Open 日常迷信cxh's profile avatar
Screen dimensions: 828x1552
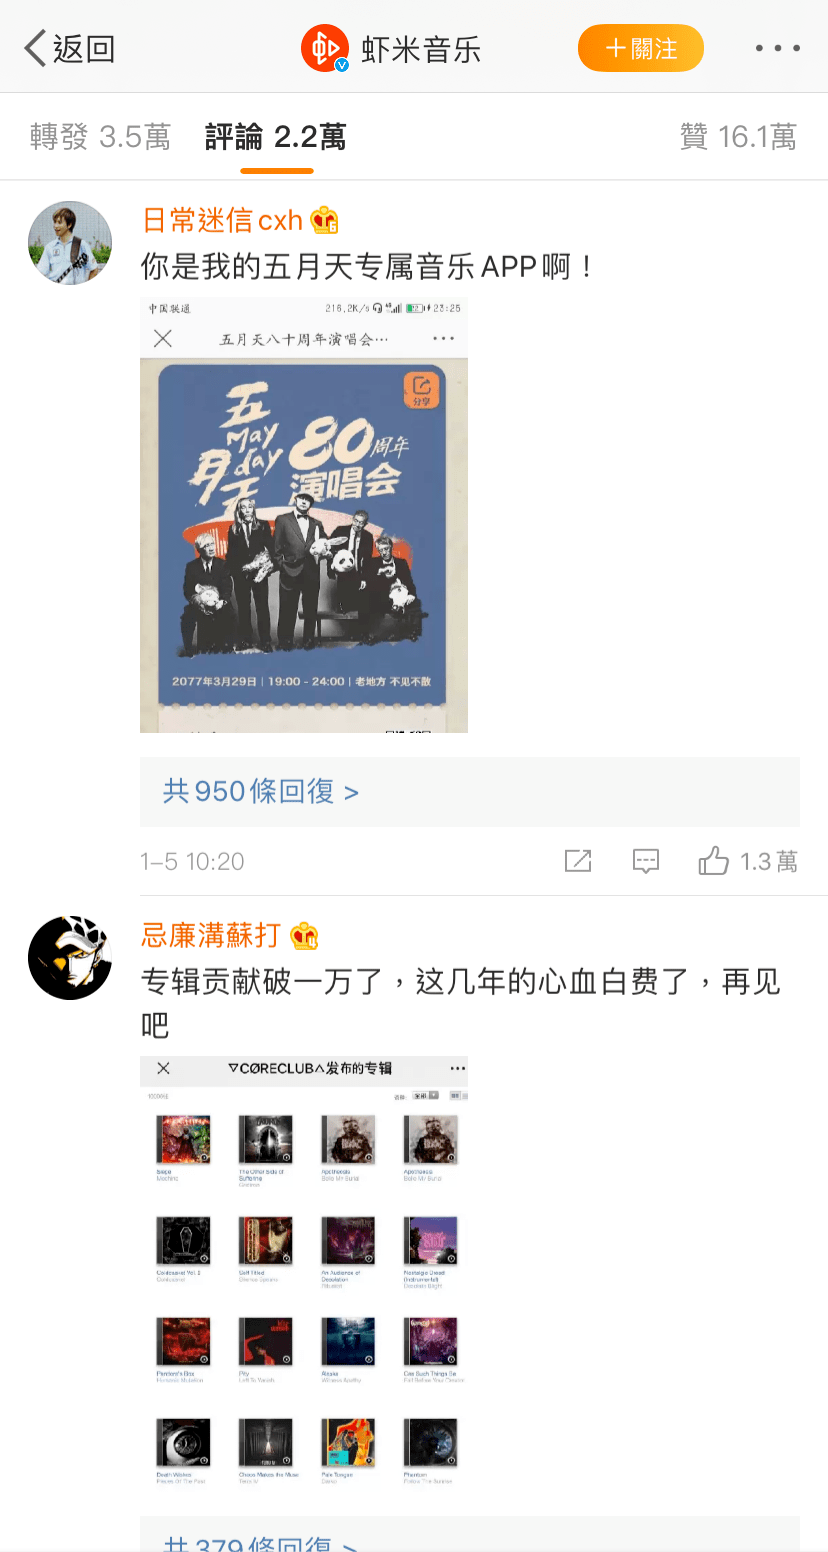coord(70,243)
